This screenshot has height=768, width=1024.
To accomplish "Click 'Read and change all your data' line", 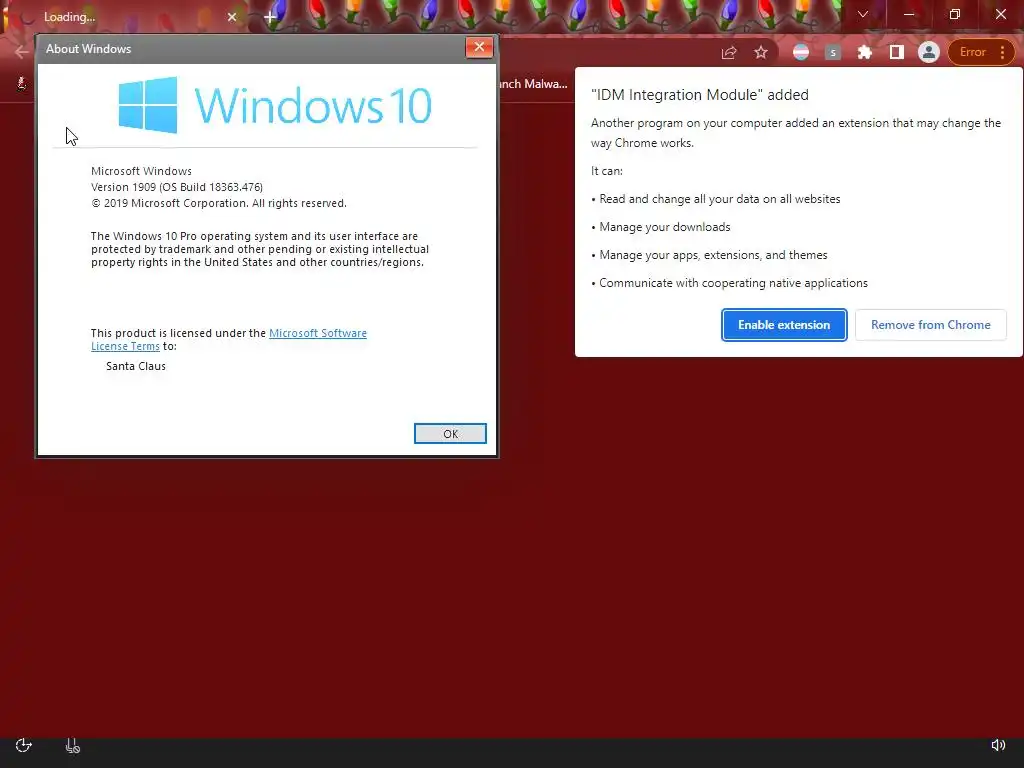I will click(720, 199).
